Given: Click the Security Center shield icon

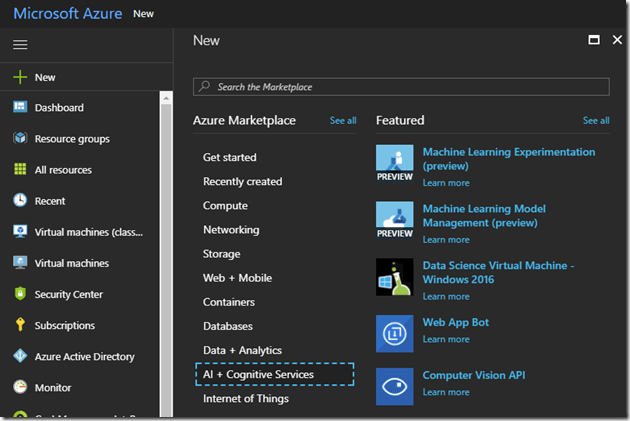Looking at the screenshot, I should point(20,294).
